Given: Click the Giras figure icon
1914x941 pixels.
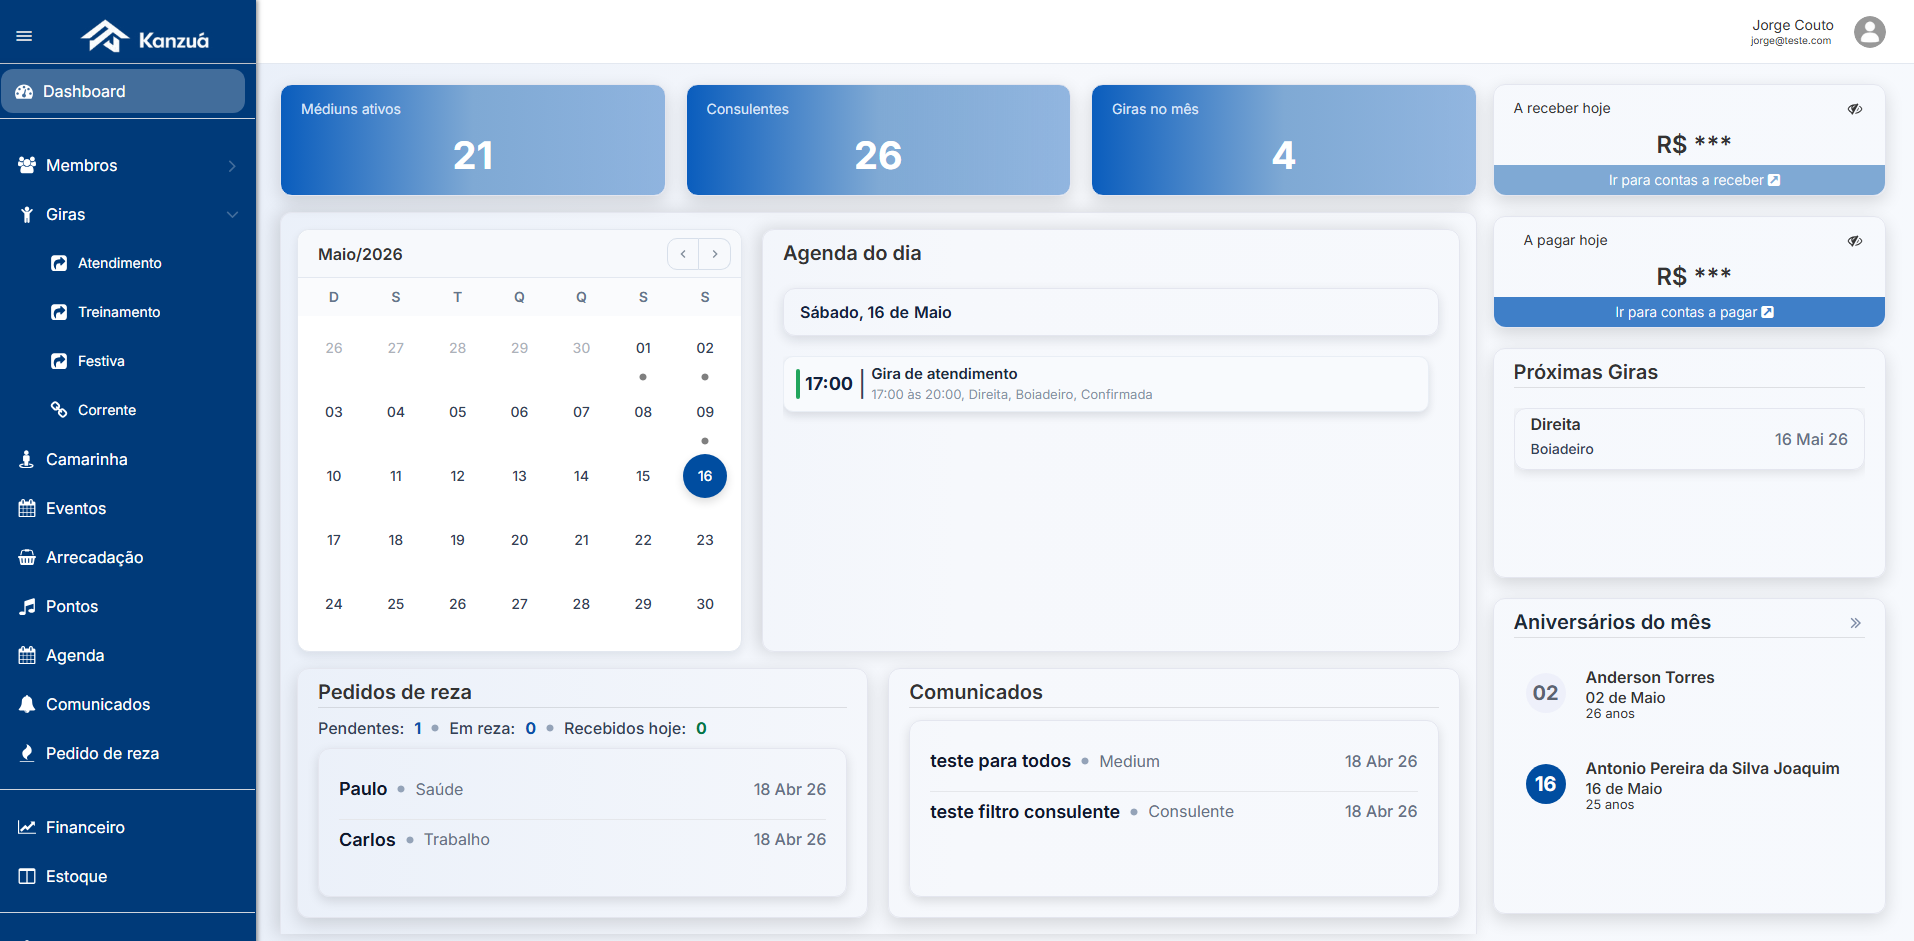Looking at the screenshot, I should point(27,214).
